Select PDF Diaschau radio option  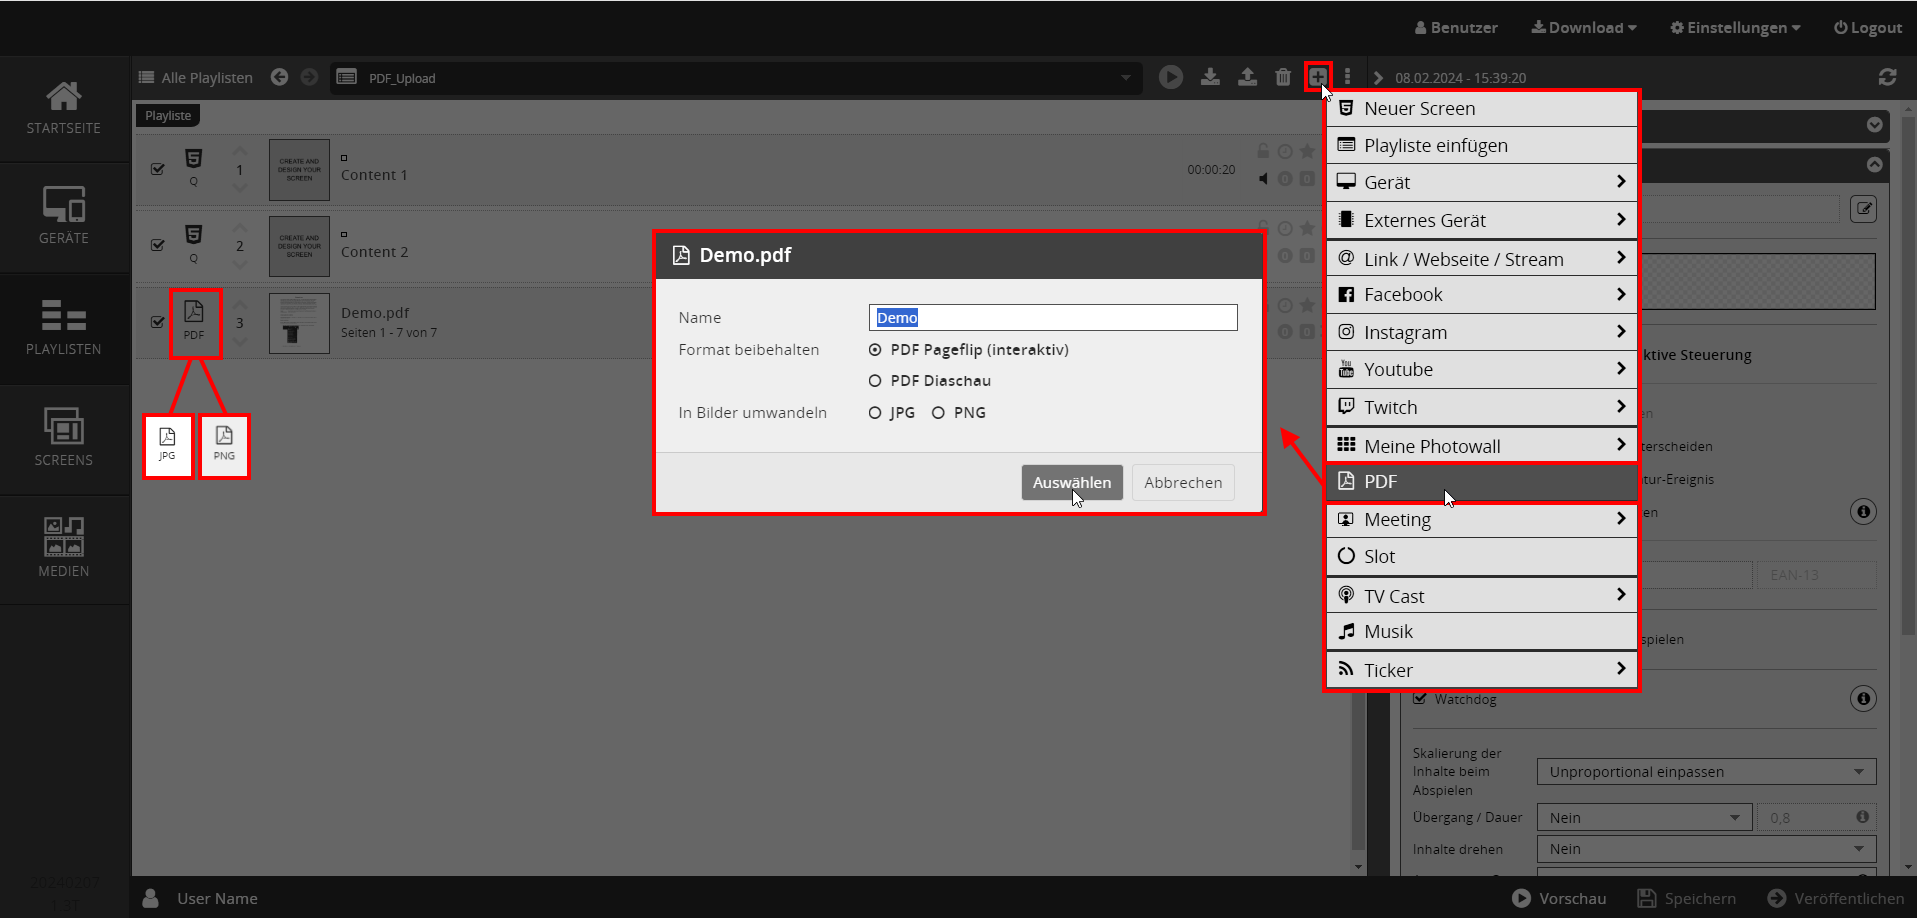(x=875, y=381)
